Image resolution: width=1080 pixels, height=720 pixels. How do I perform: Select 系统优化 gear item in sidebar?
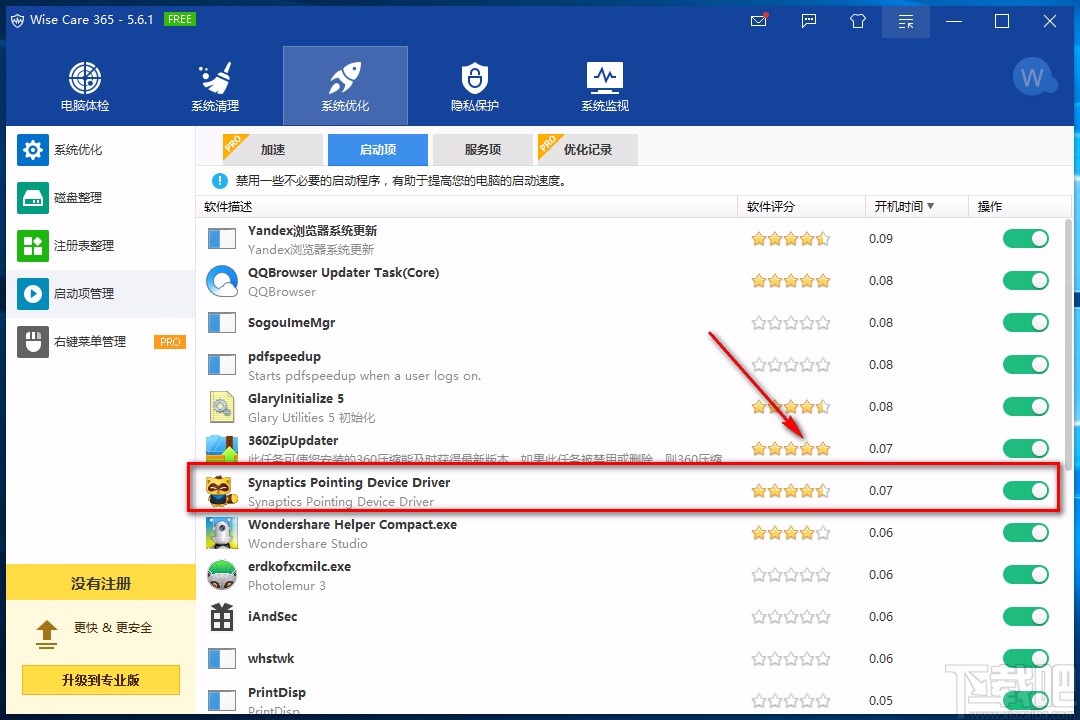(x=101, y=150)
